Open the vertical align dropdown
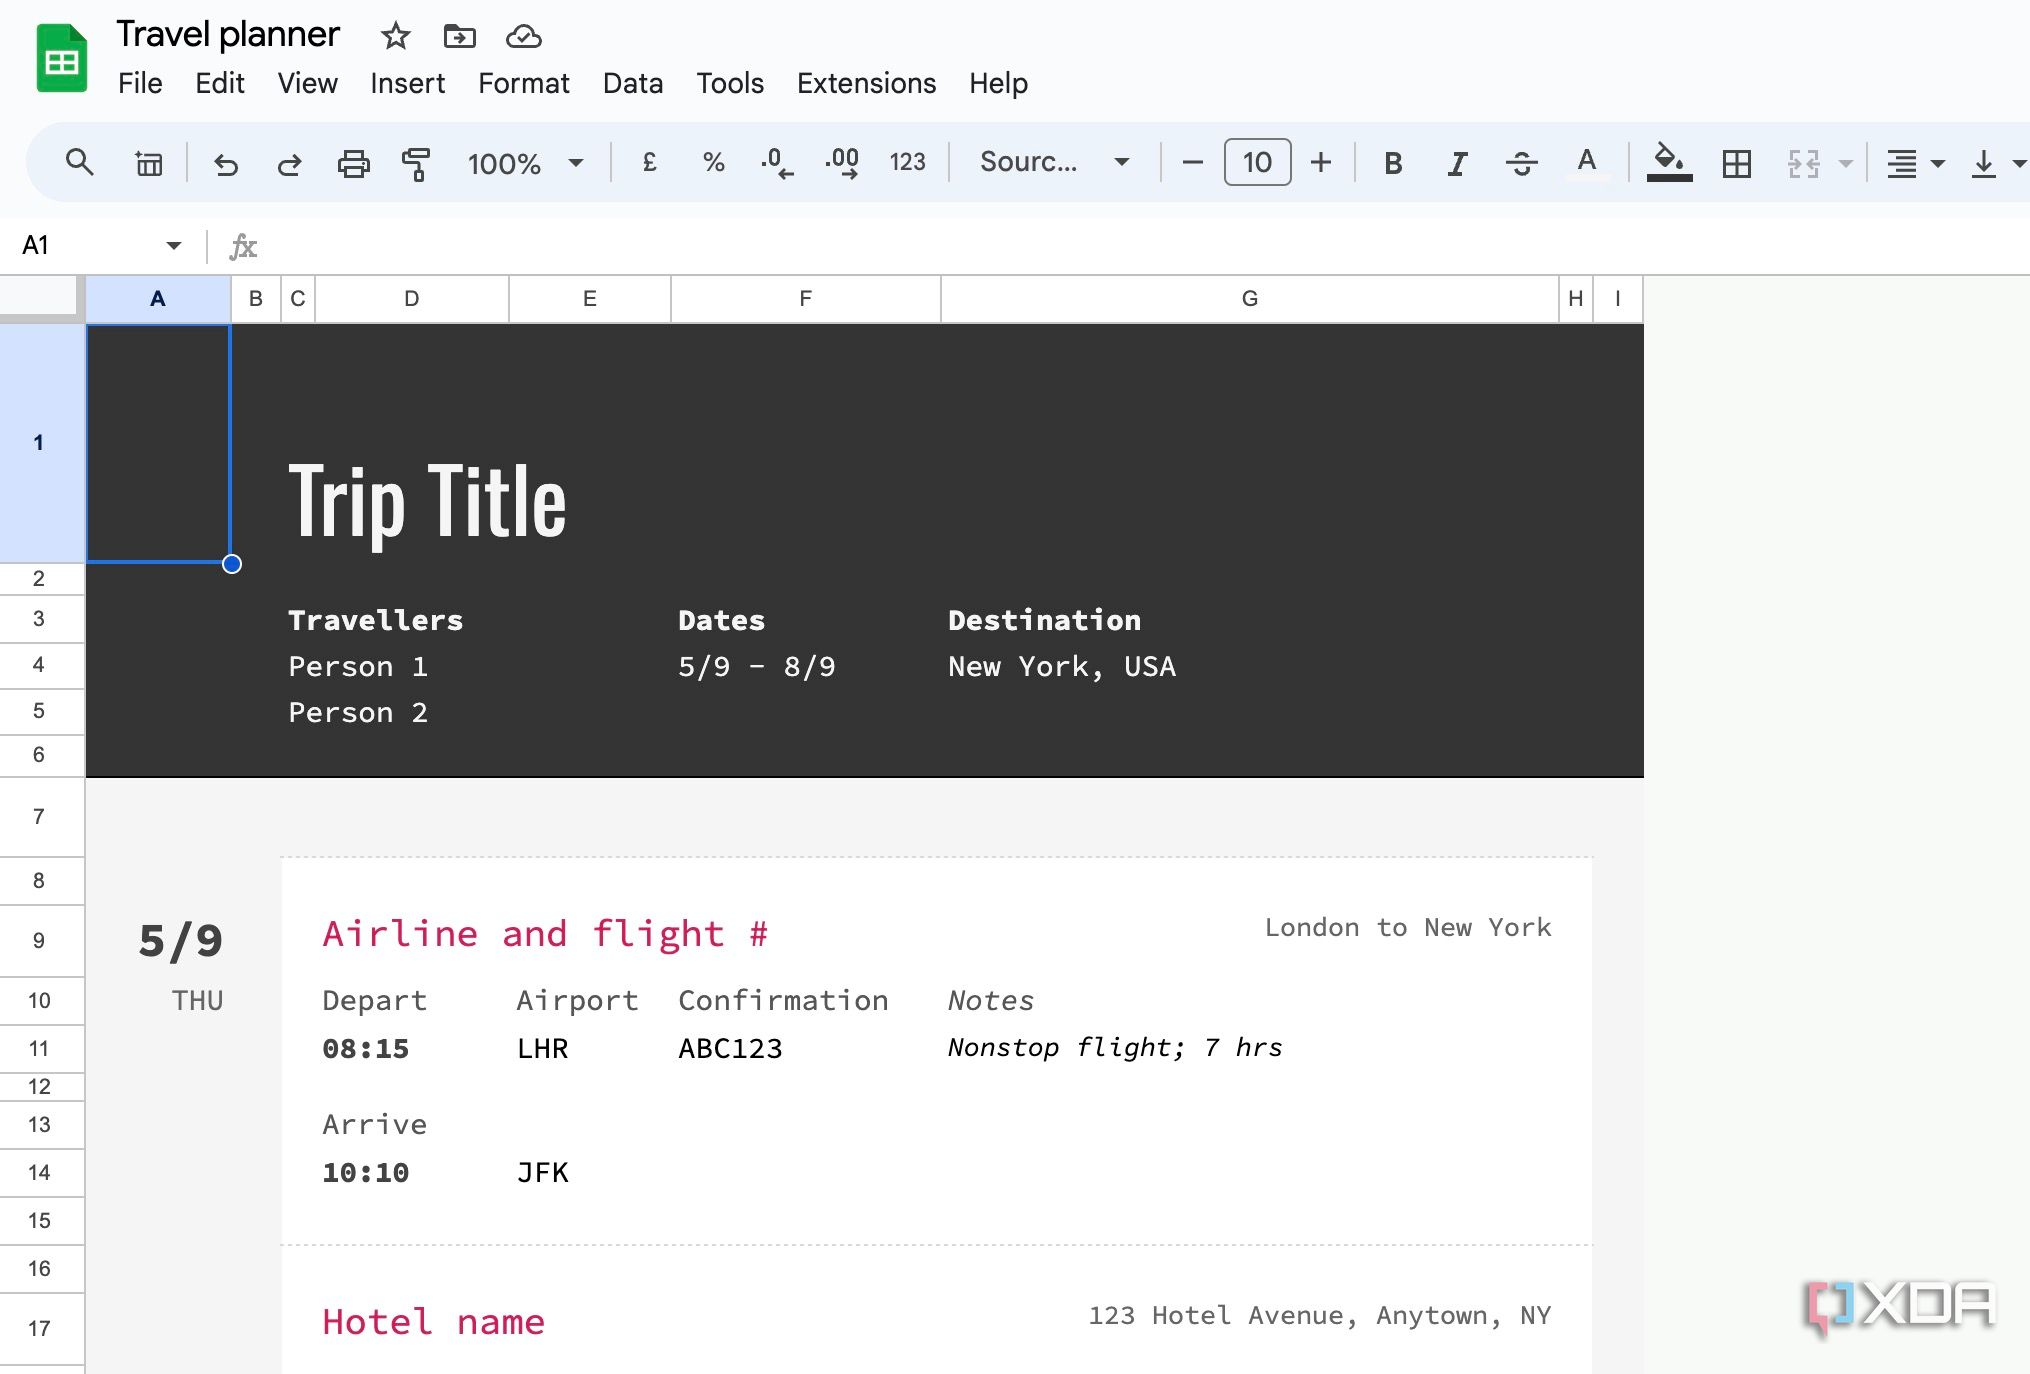2030x1374 pixels. click(1996, 163)
